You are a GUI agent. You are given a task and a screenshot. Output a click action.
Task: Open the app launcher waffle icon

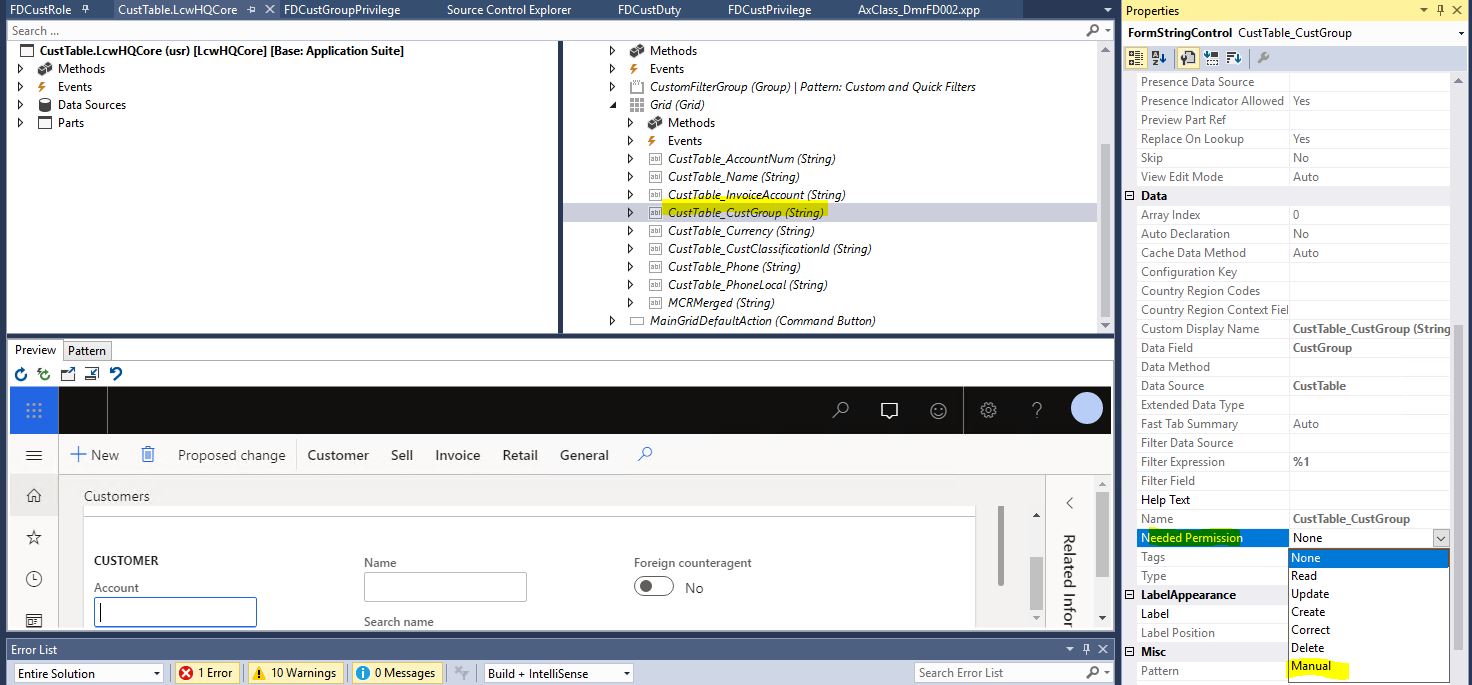34,411
